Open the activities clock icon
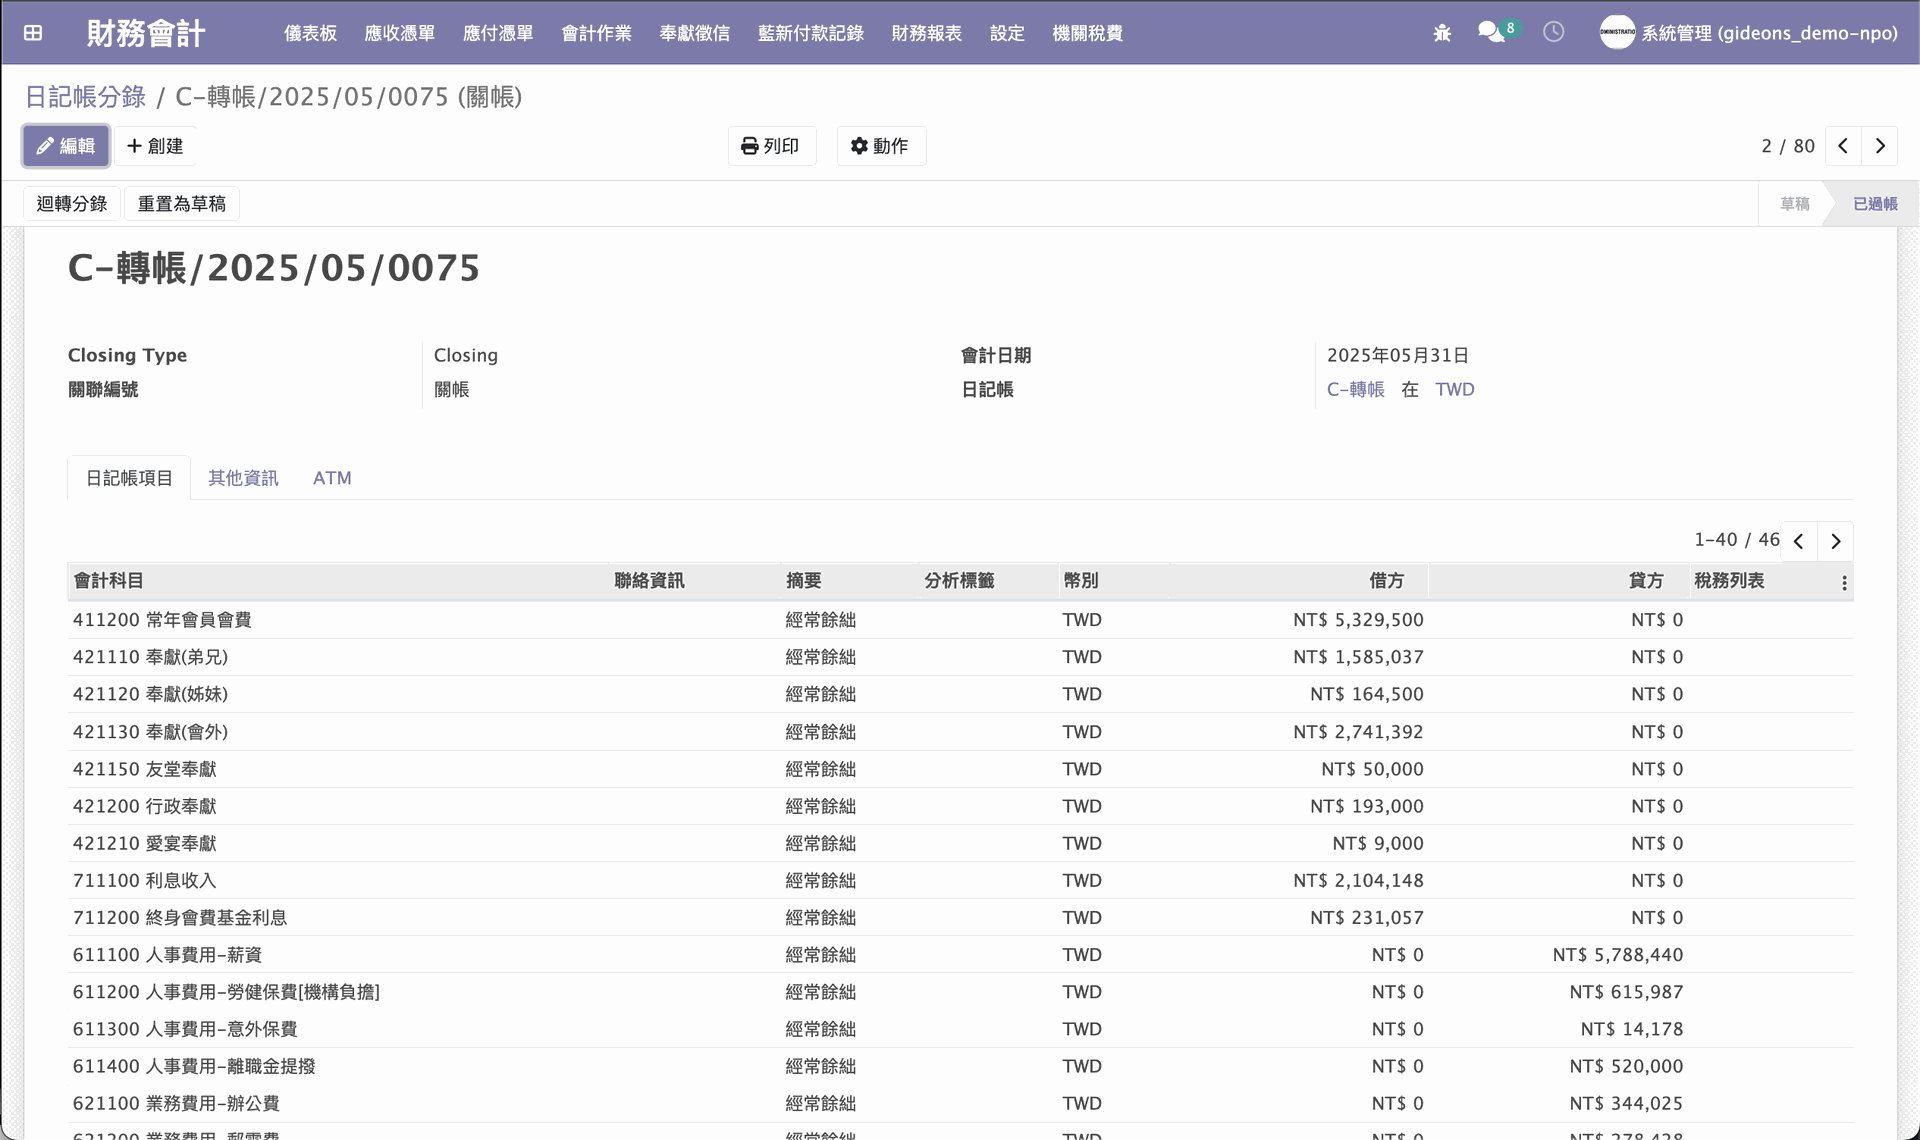The width and height of the screenshot is (1920, 1140). [x=1553, y=32]
